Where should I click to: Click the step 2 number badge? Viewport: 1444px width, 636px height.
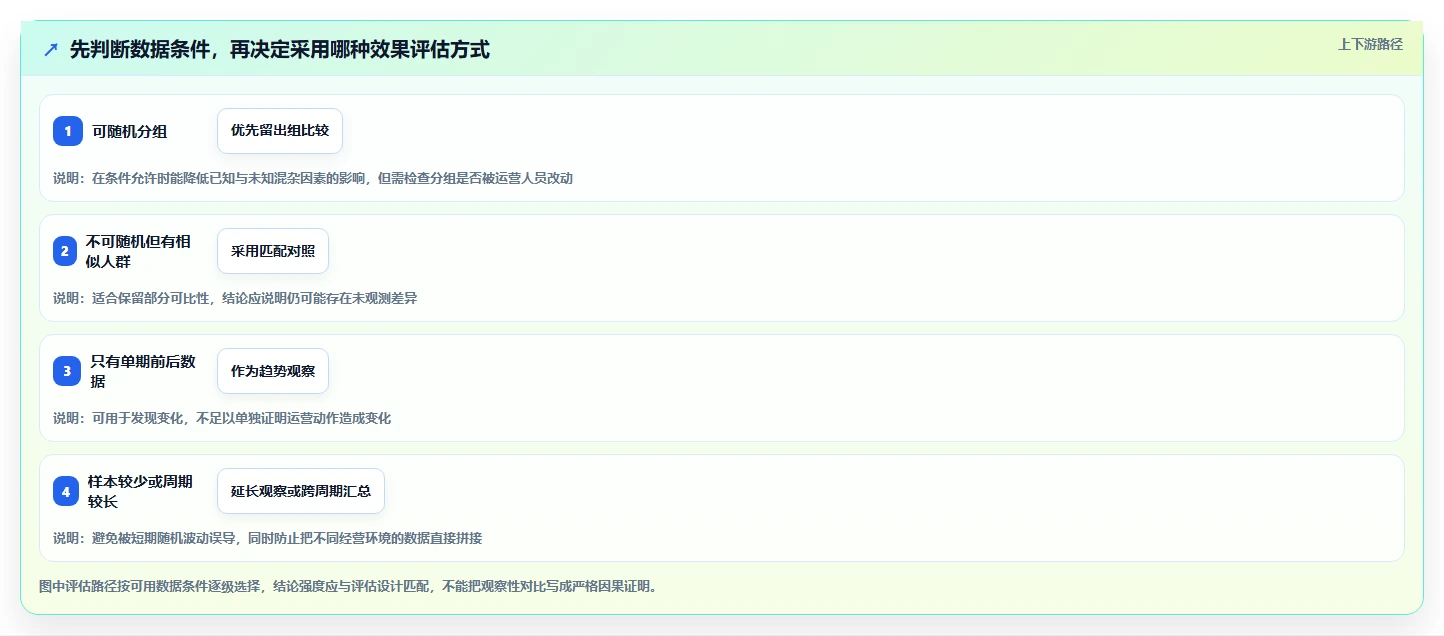click(65, 251)
